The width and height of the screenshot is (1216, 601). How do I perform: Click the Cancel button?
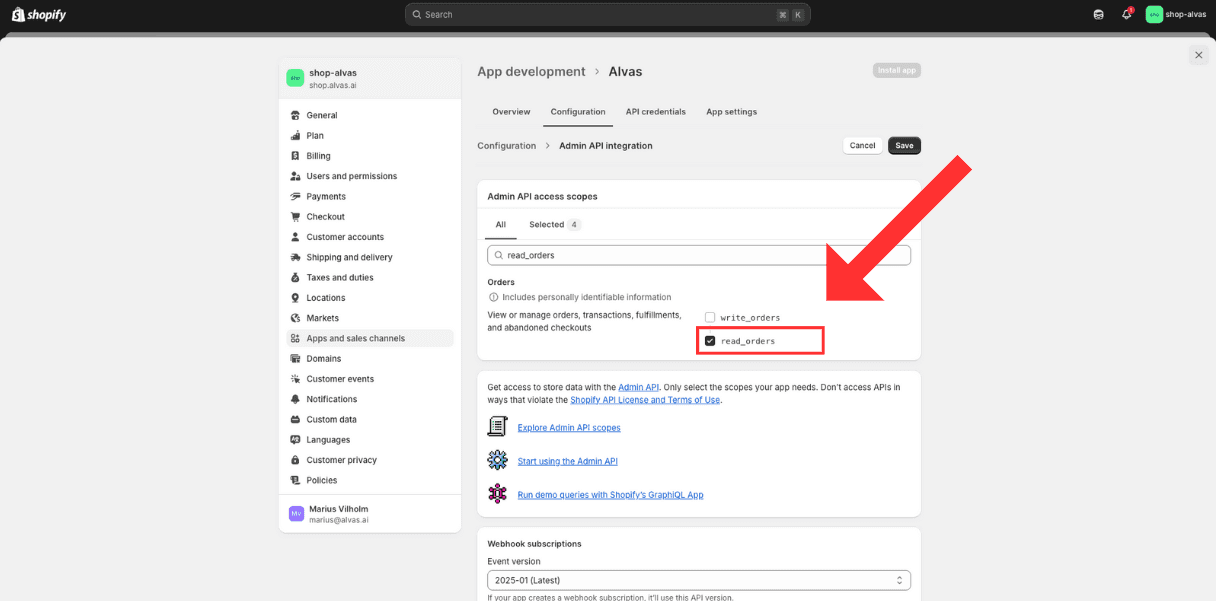pyautogui.click(x=862, y=145)
